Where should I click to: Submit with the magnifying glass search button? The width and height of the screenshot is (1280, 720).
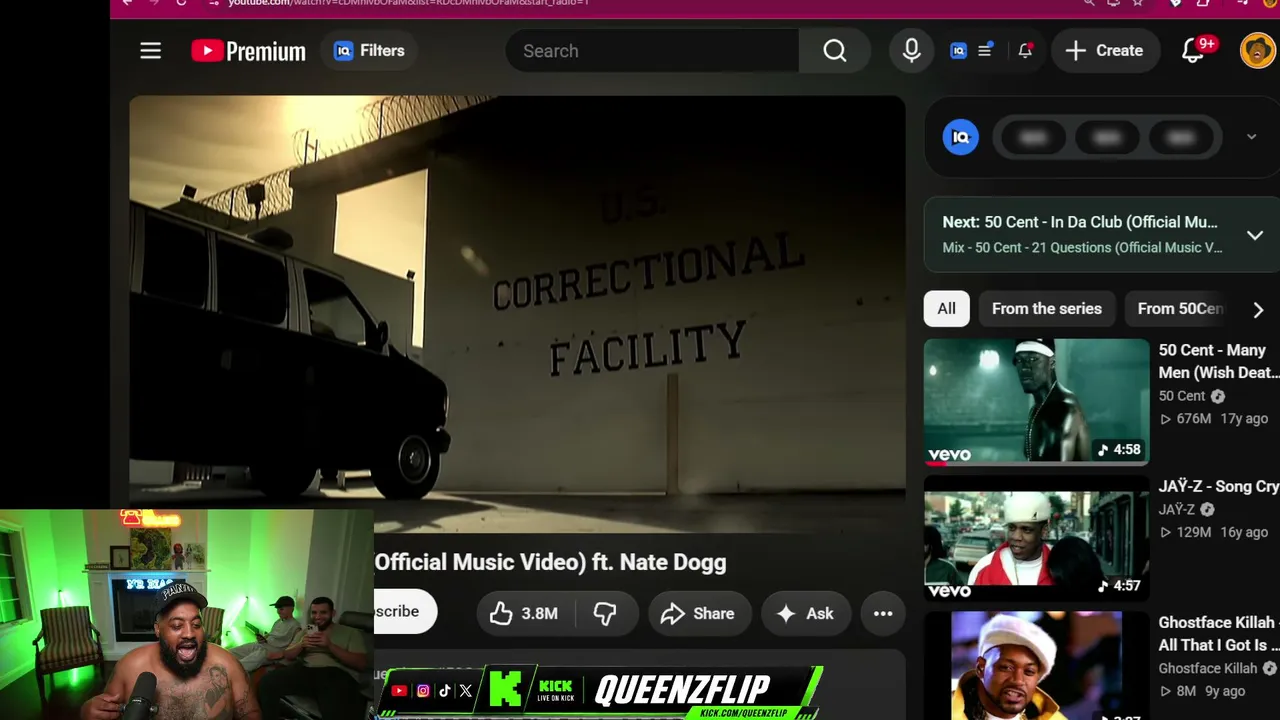835,51
